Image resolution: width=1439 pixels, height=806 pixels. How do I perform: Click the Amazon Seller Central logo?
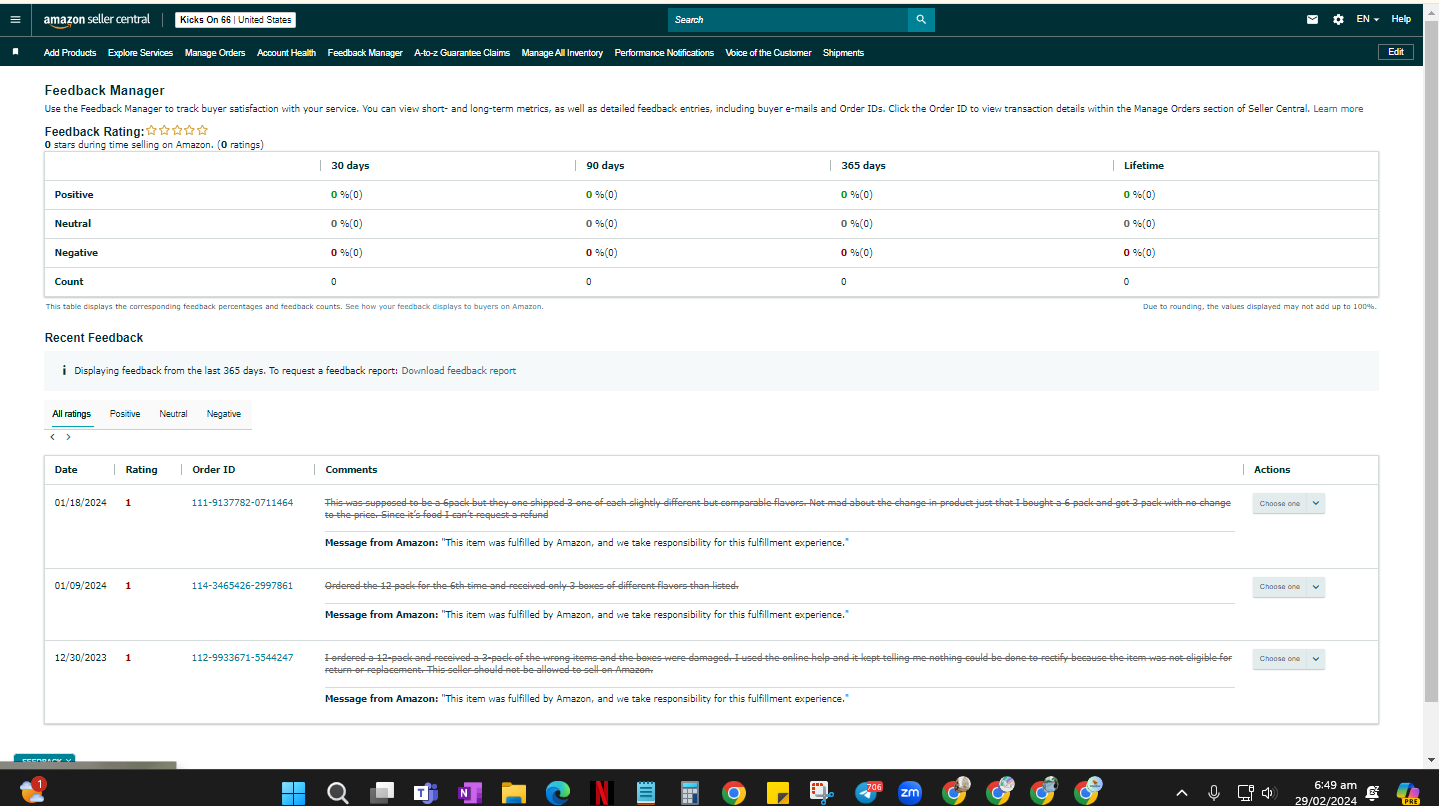click(x=97, y=20)
